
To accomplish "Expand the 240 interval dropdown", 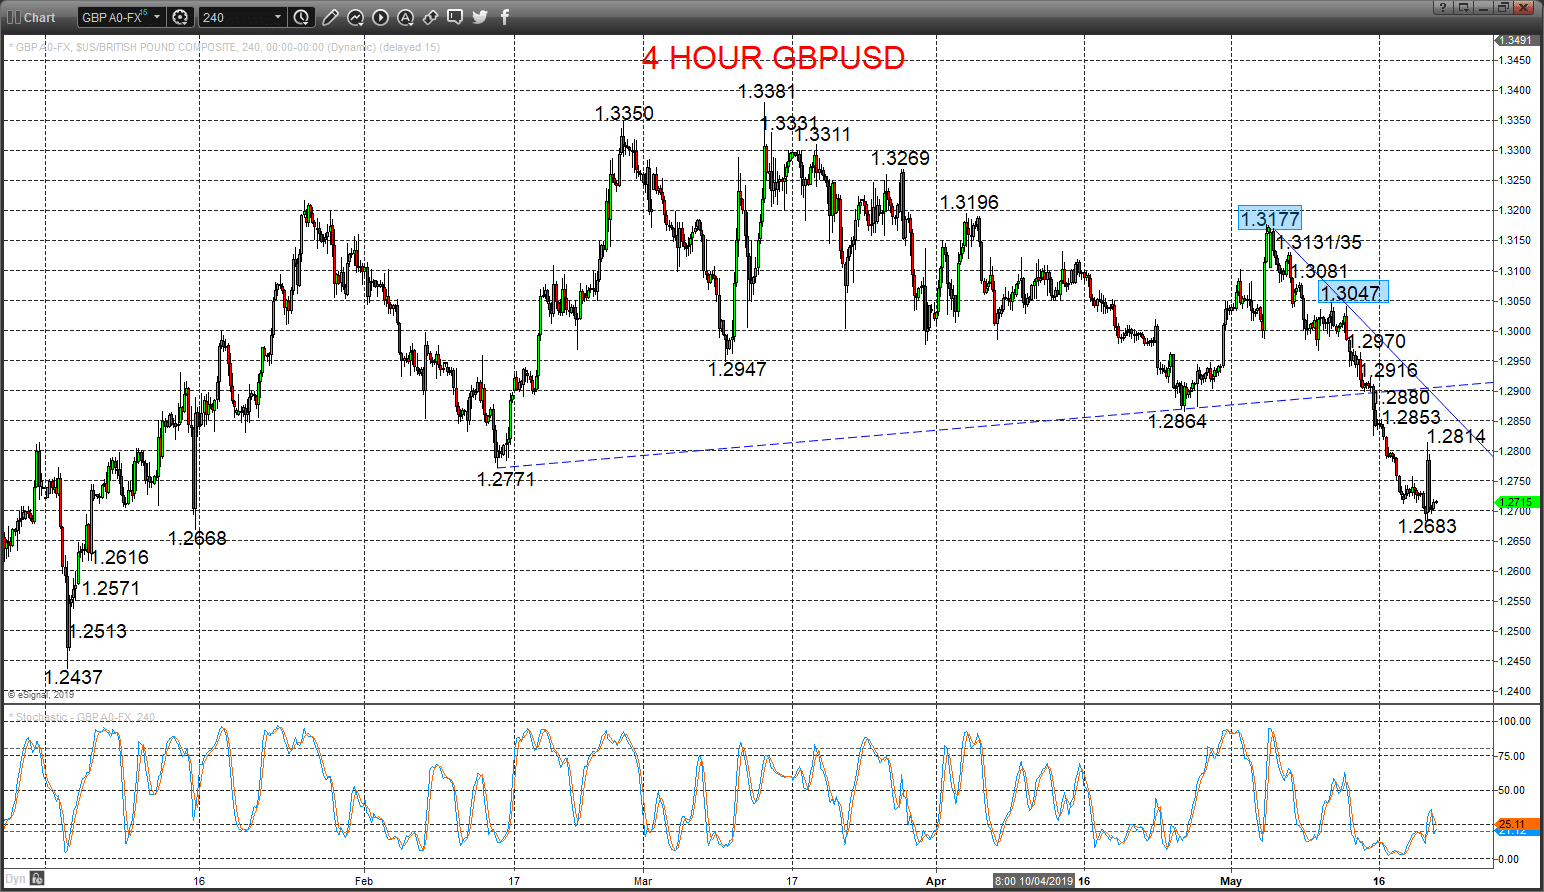I will click(x=278, y=17).
